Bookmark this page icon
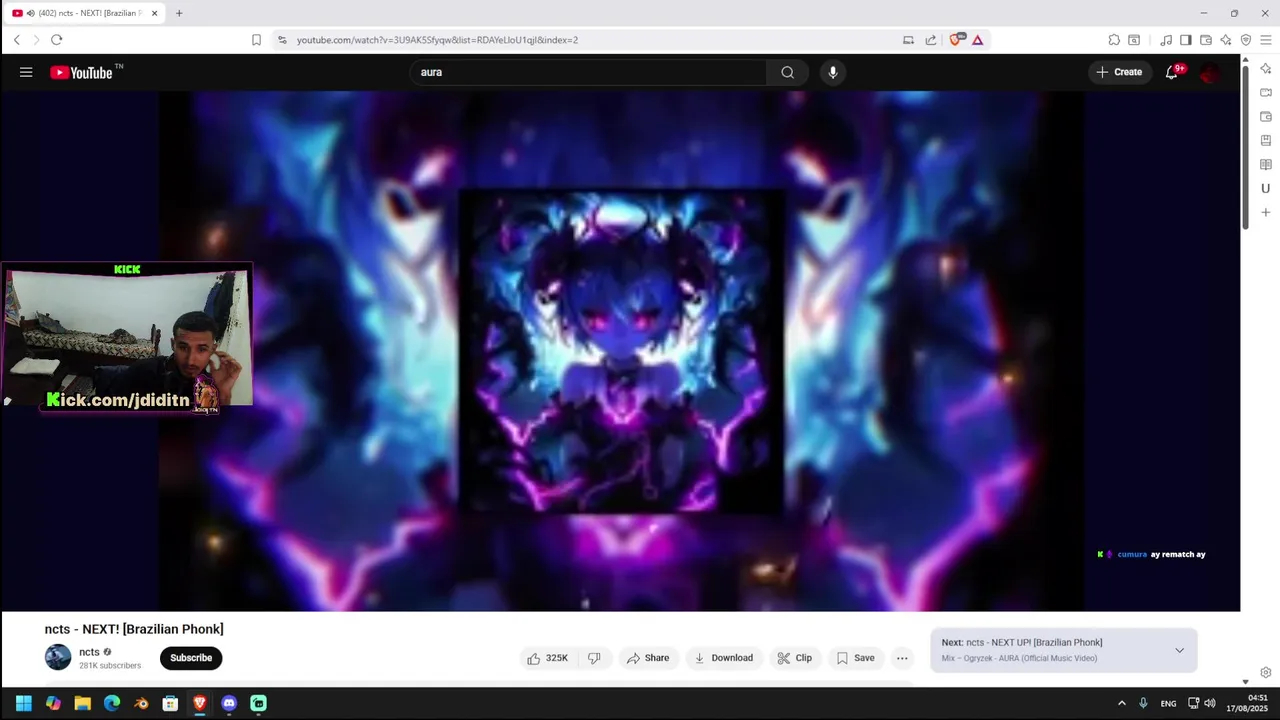This screenshot has width=1280, height=720. [256, 40]
